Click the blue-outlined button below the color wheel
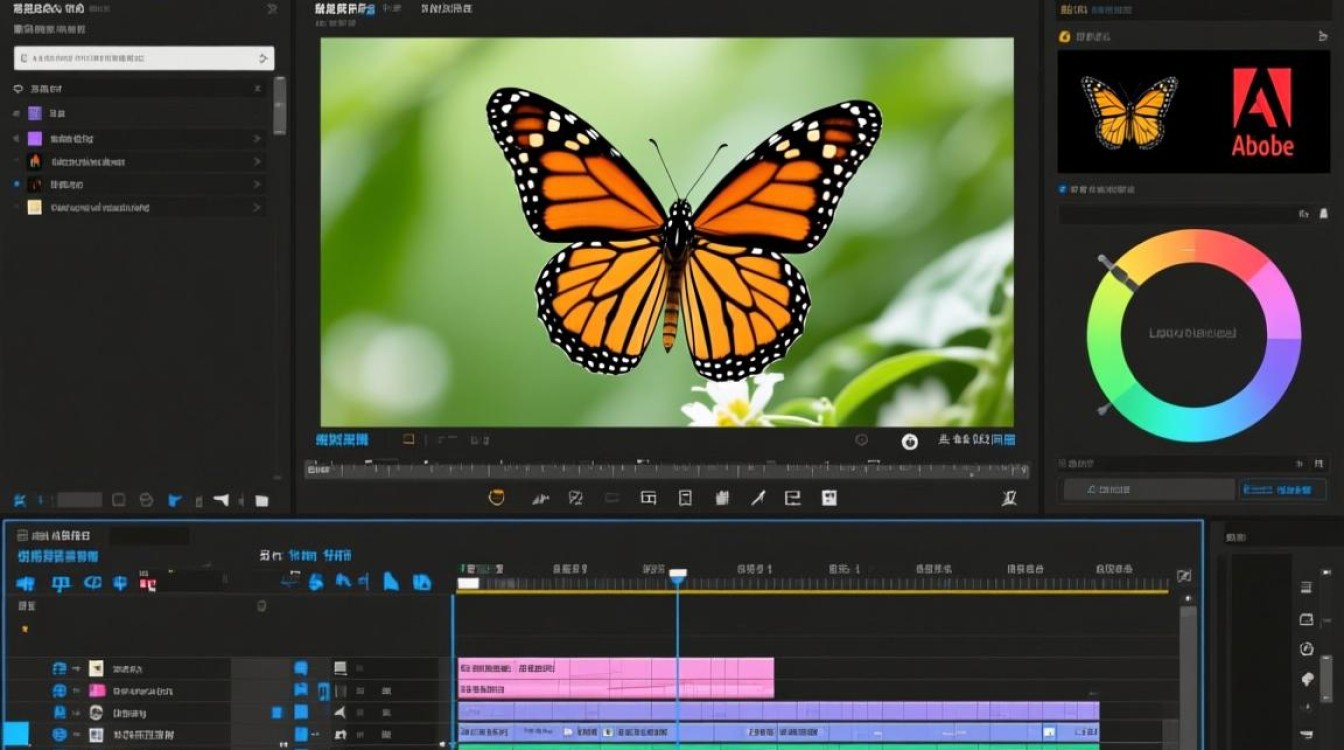 tap(1275, 489)
